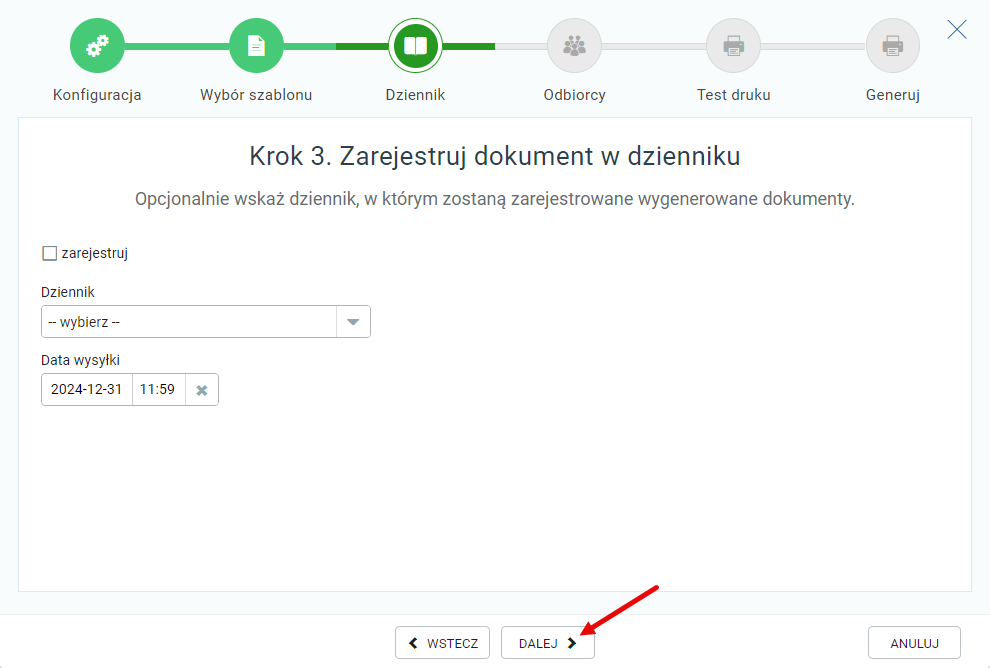Go back with the WSTECZ button
This screenshot has height=668, width=990.
pyautogui.click(x=443, y=643)
